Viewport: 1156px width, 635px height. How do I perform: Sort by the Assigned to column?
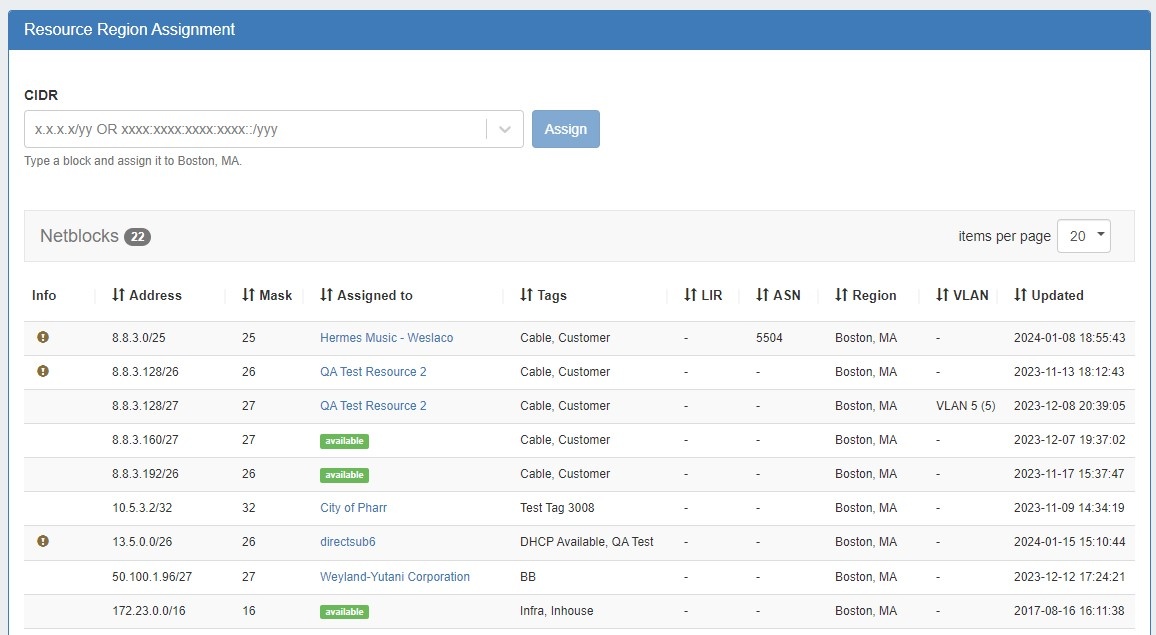[366, 295]
